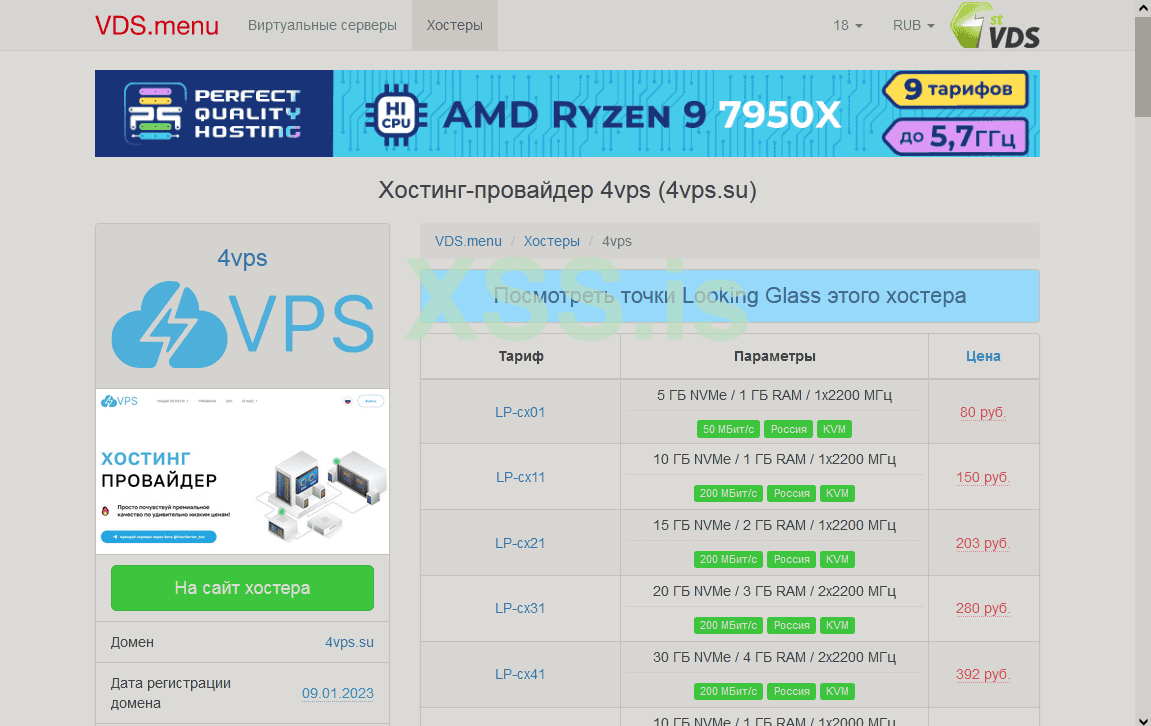Open the hoster site screenshot thumbnail
1151x726 pixels.
(x=242, y=471)
